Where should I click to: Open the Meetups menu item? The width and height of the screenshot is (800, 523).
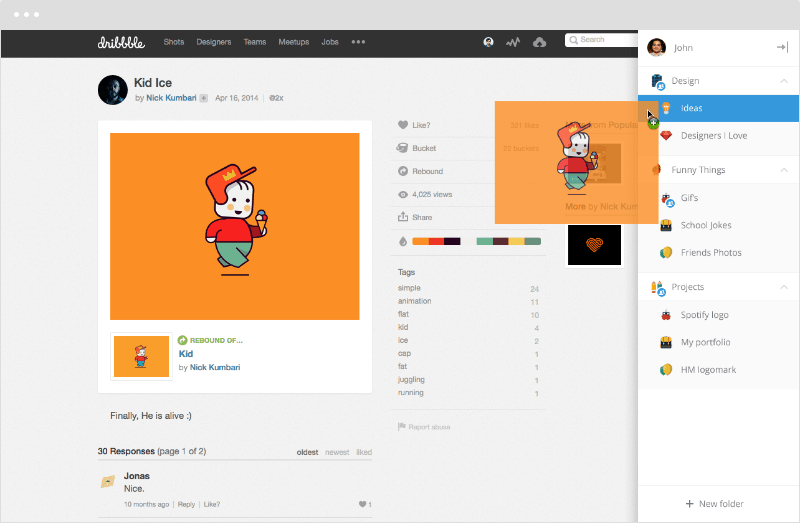click(294, 42)
